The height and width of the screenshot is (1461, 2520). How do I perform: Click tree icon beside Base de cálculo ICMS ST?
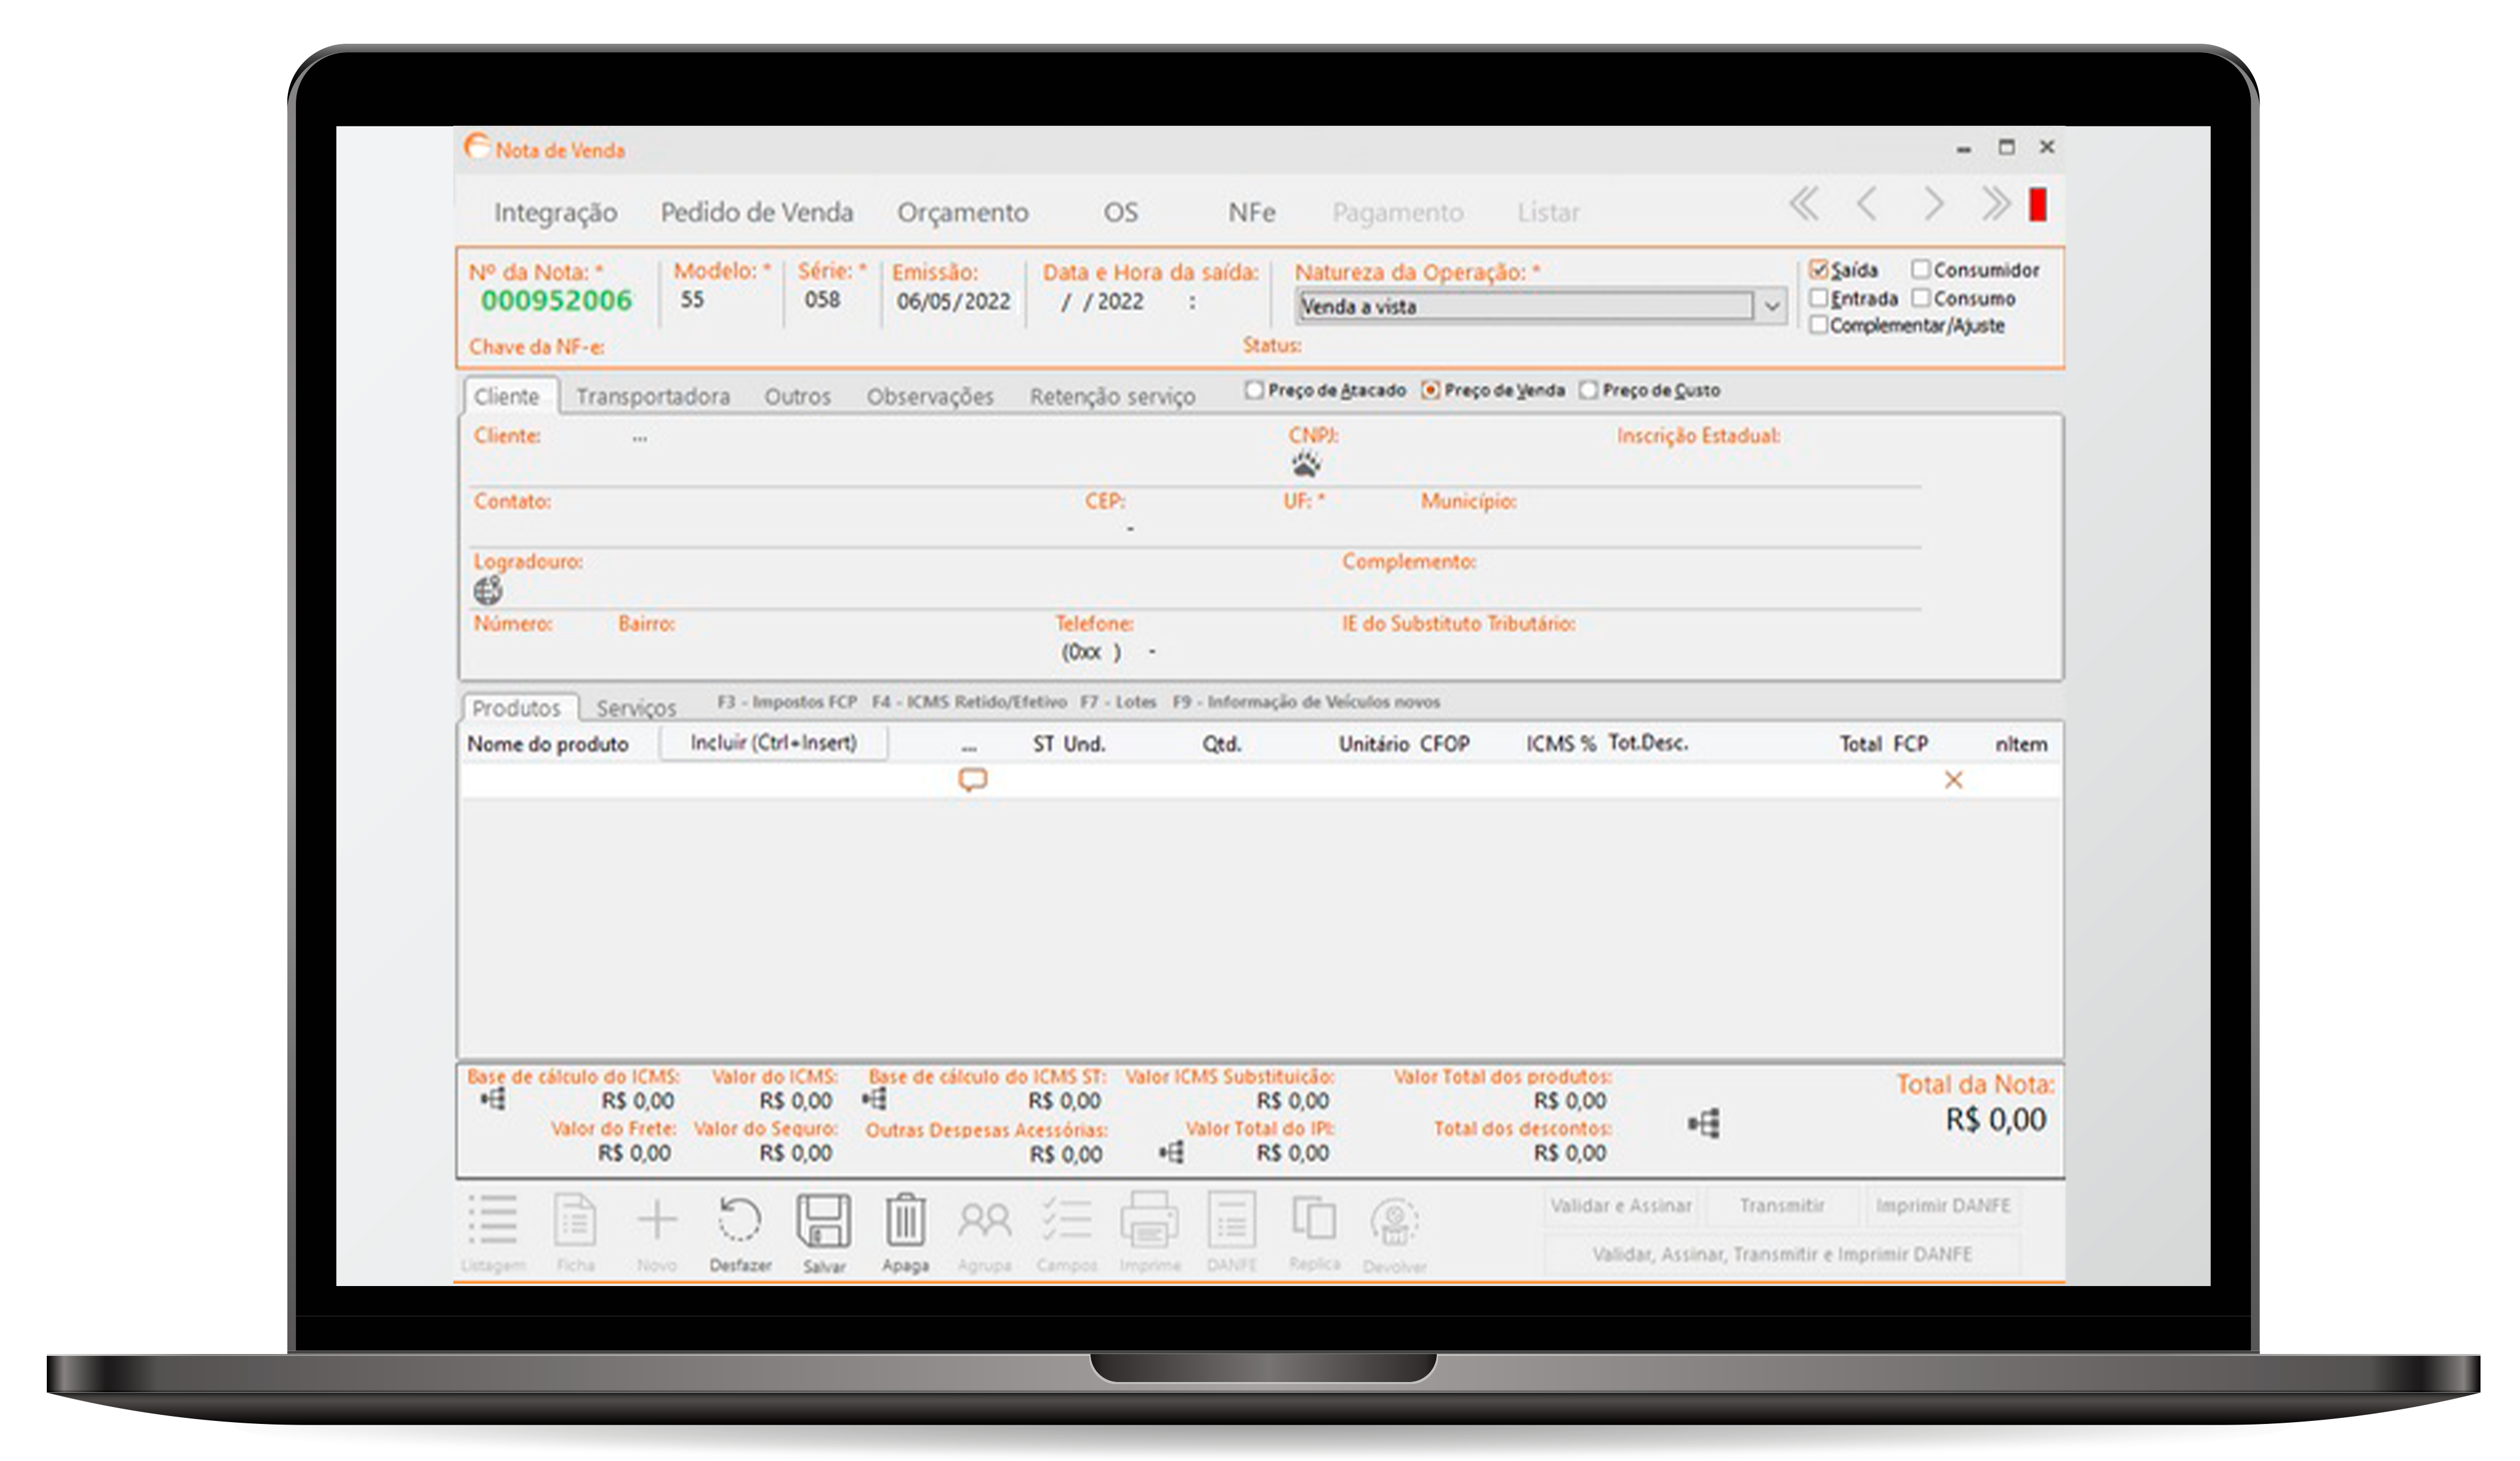coord(874,1100)
